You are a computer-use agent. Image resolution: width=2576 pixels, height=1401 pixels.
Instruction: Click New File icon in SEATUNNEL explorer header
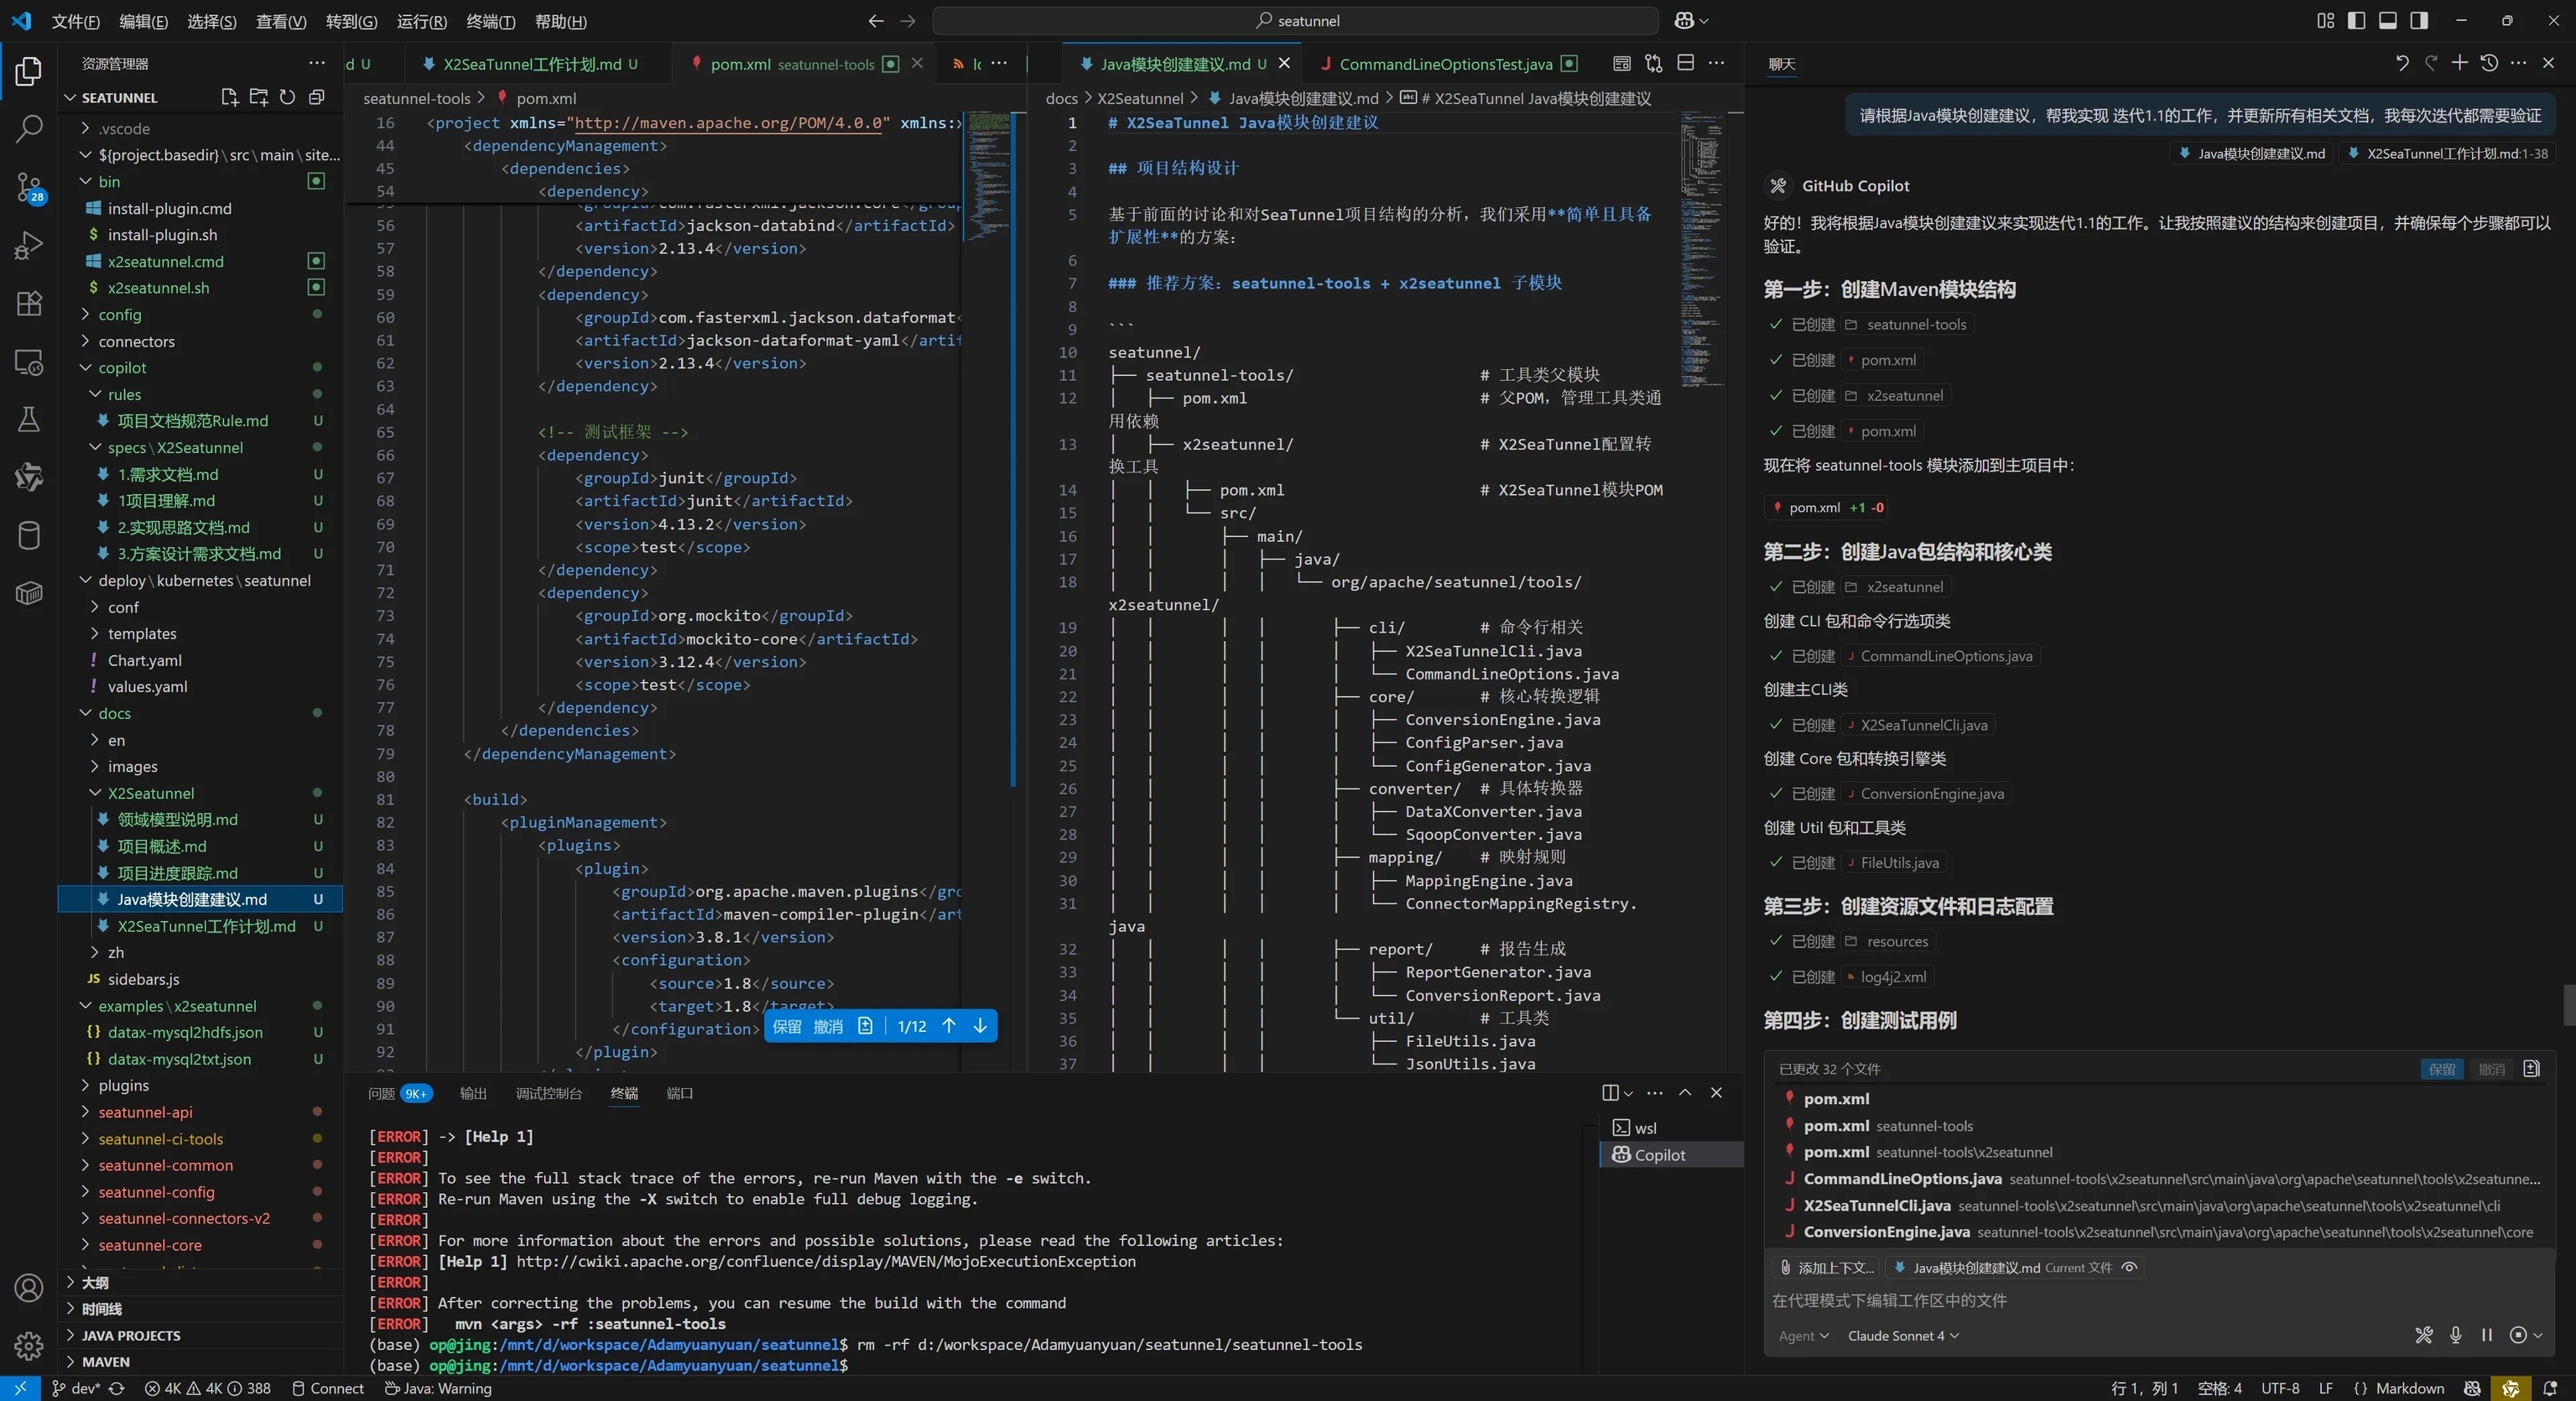229,97
